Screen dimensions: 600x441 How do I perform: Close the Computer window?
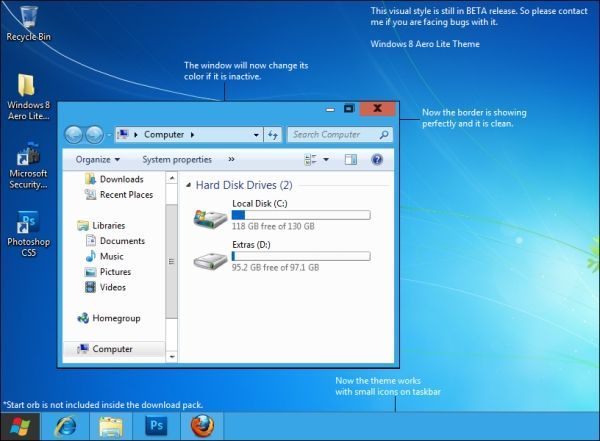[x=377, y=109]
